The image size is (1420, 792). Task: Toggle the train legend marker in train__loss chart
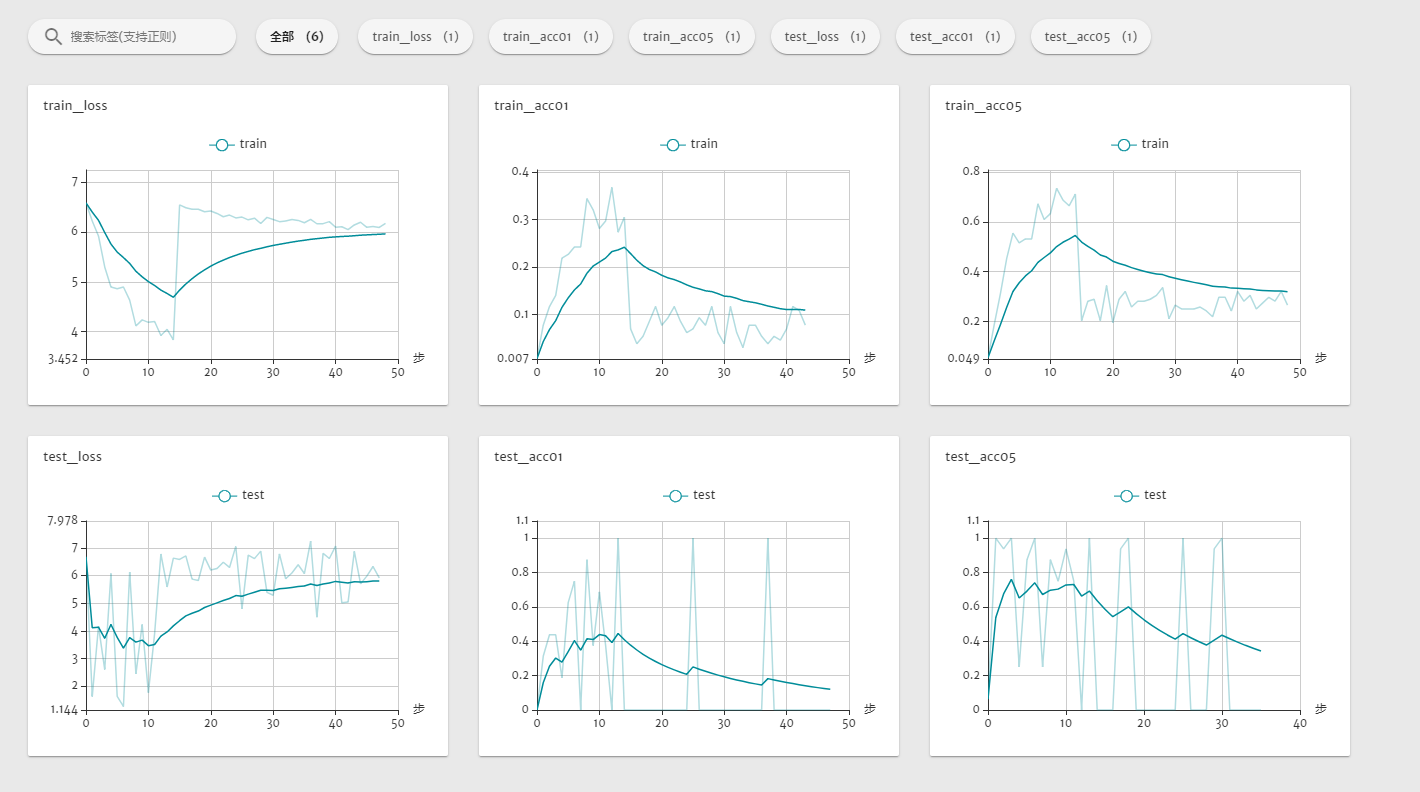pos(222,145)
